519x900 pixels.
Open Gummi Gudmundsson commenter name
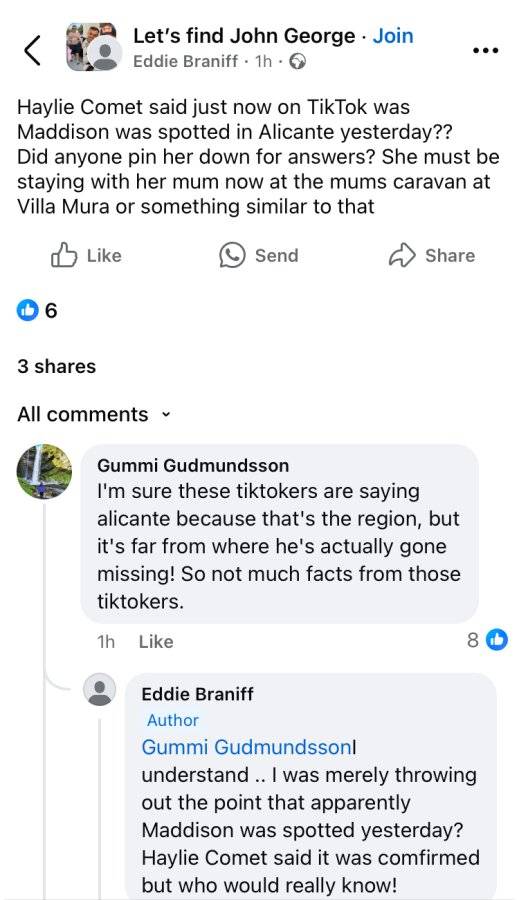point(193,465)
